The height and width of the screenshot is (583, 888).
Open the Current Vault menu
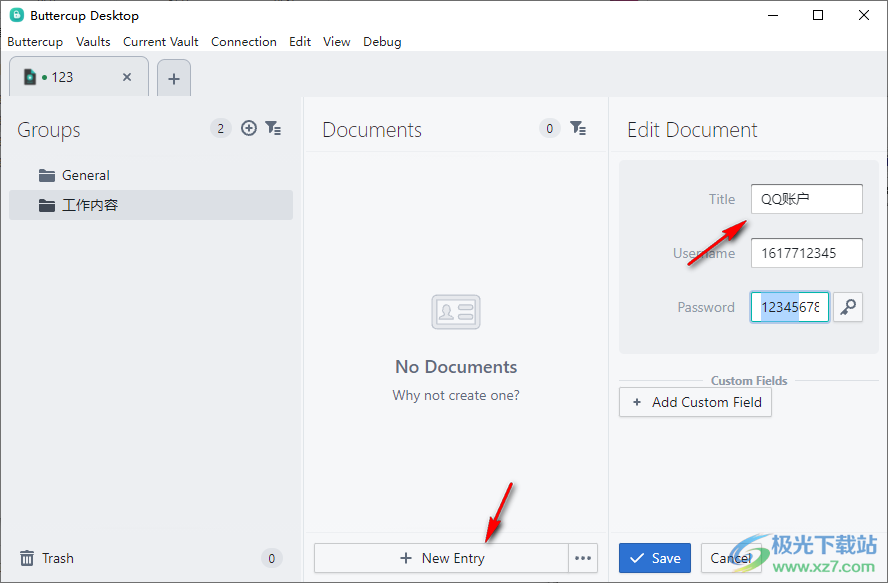pos(160,42)
